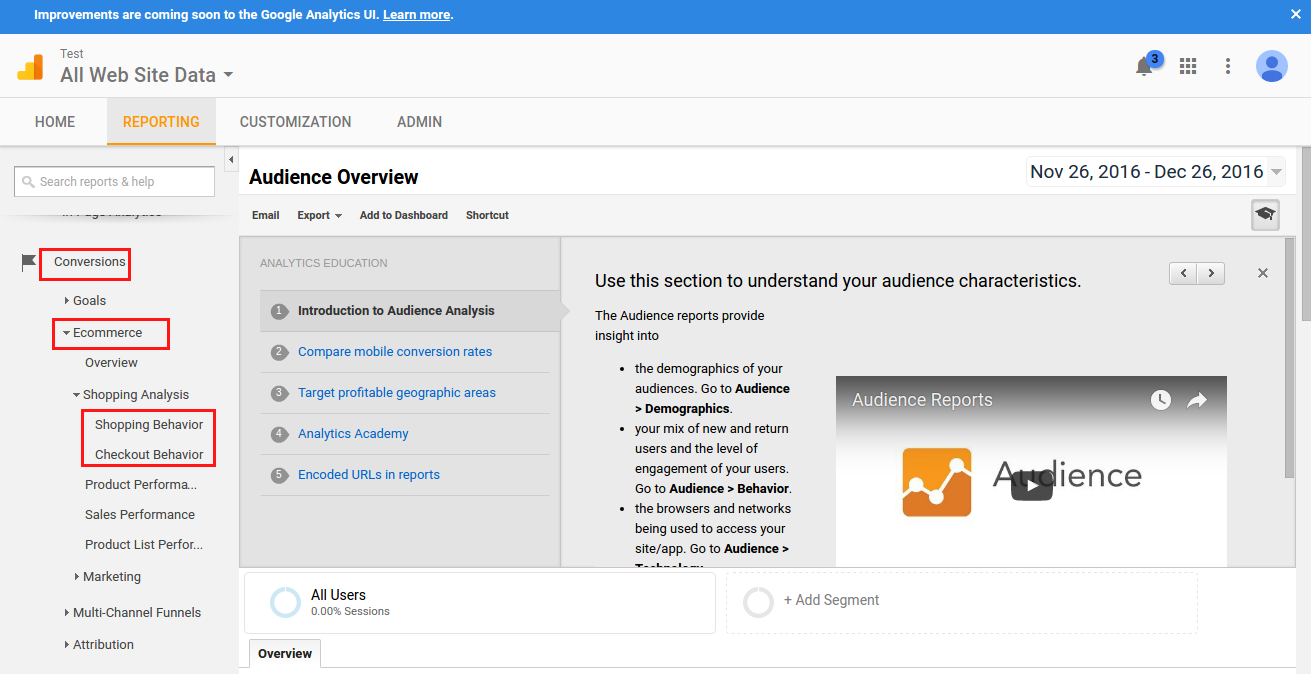This screenshot has height=674, width=1311.
Task: Click the education panel scrollbar
Action: pos(1290,357)
